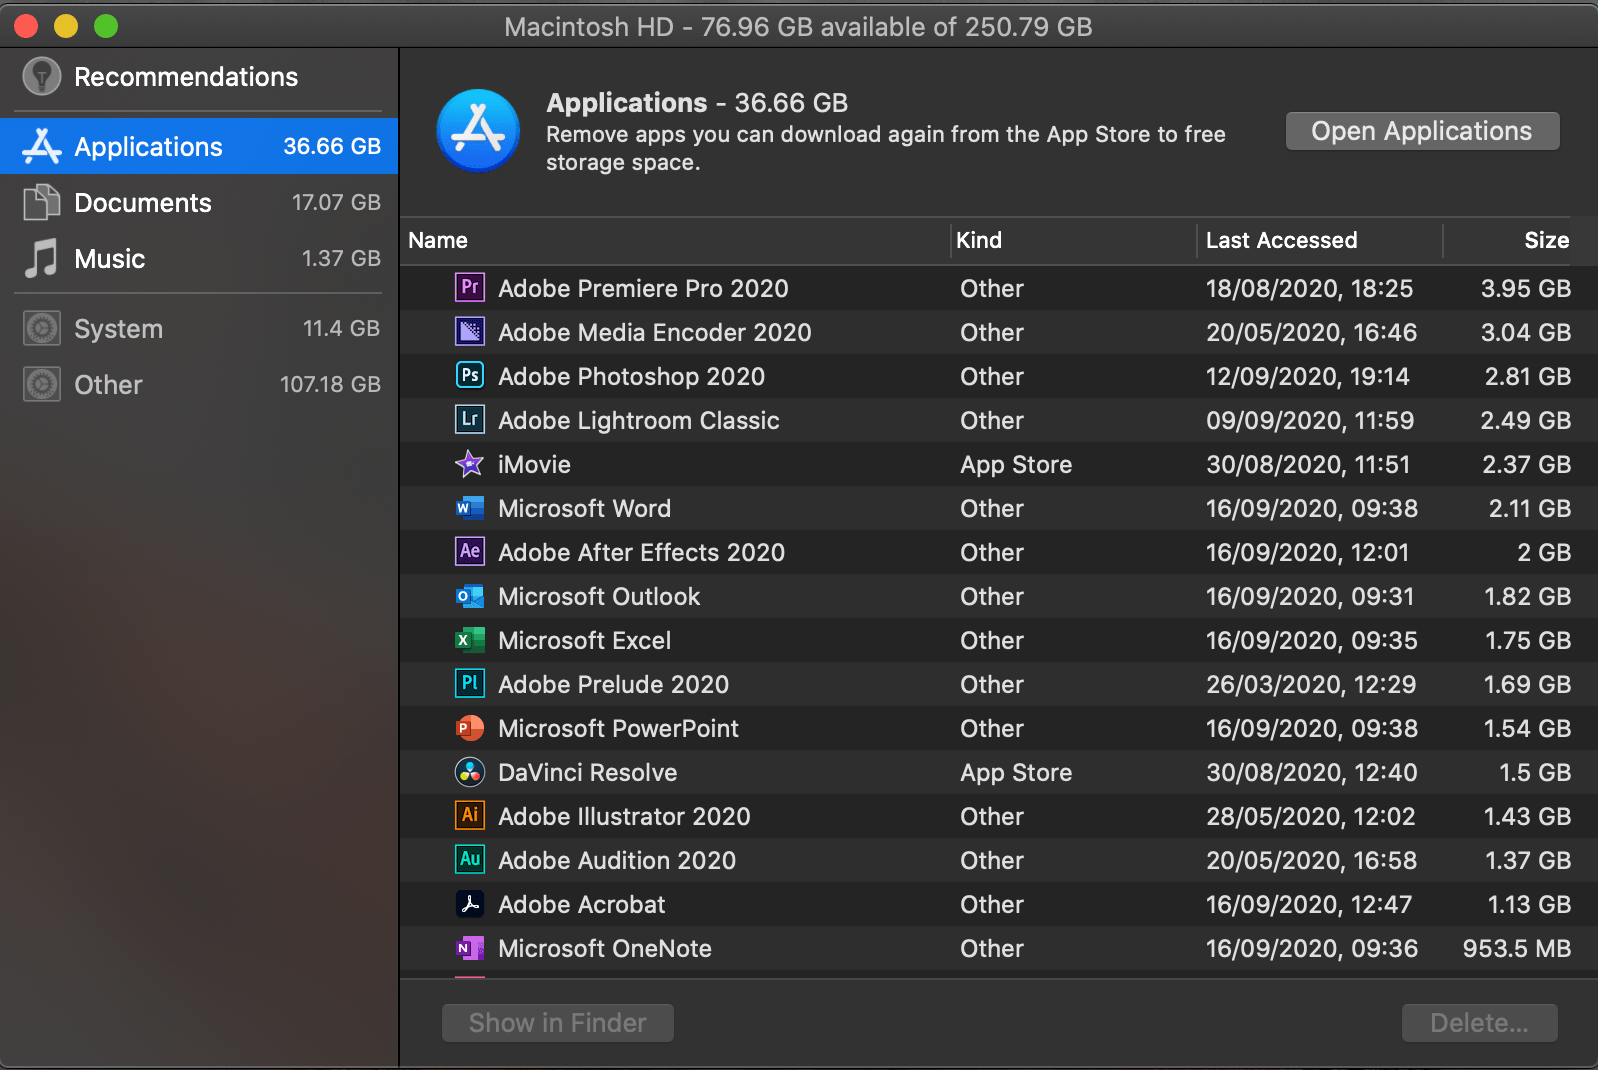
Task: Click the System gear sidebar icon
Action: pos(42,328)
